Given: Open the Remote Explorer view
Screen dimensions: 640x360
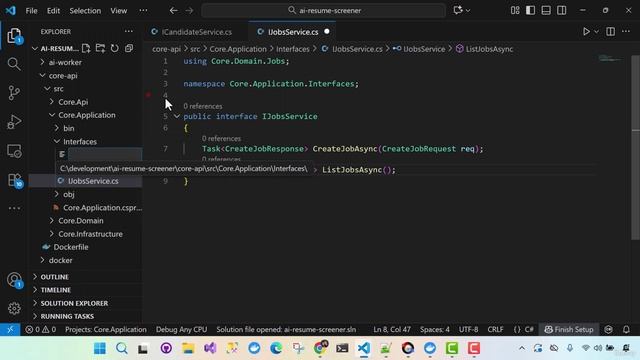Looking at the screenshot, I should click(14, 151).
